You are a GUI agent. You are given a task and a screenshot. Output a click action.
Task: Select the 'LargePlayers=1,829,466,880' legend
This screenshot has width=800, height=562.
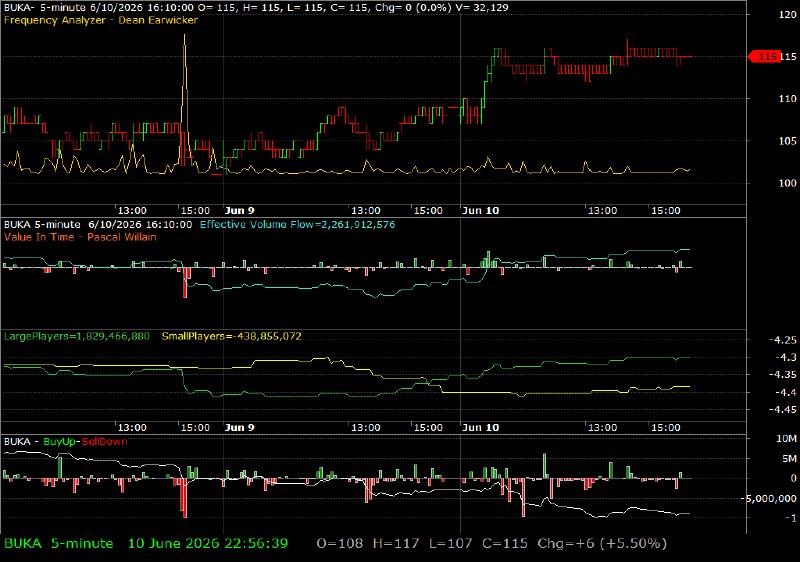click(x=77, y=337)
